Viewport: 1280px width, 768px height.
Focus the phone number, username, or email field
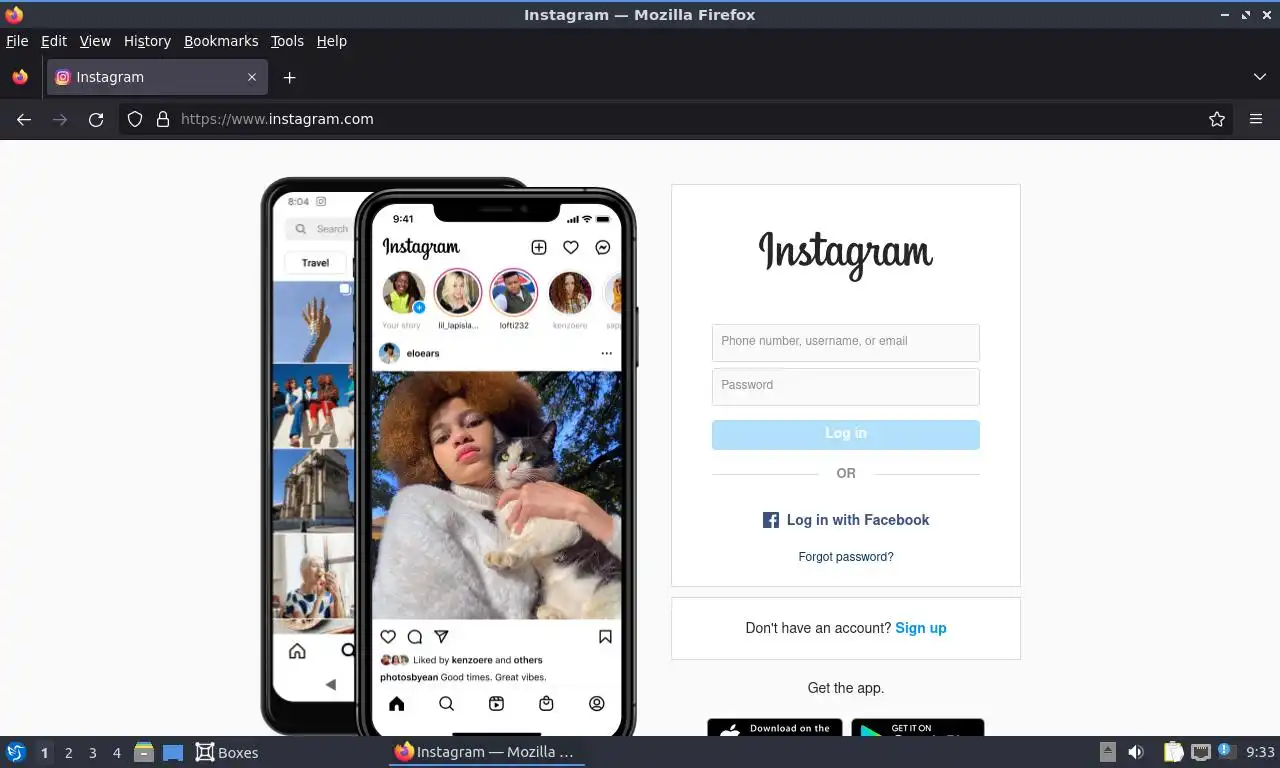click(846, 343)
